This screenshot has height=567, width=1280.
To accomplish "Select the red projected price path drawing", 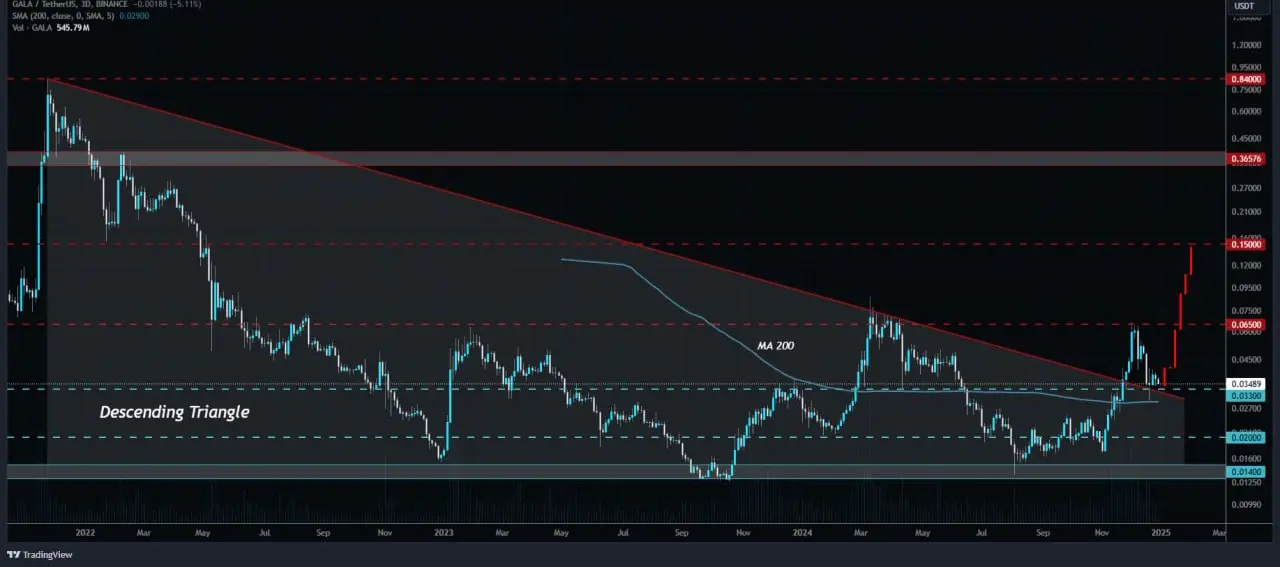I will pos(1180,315).
